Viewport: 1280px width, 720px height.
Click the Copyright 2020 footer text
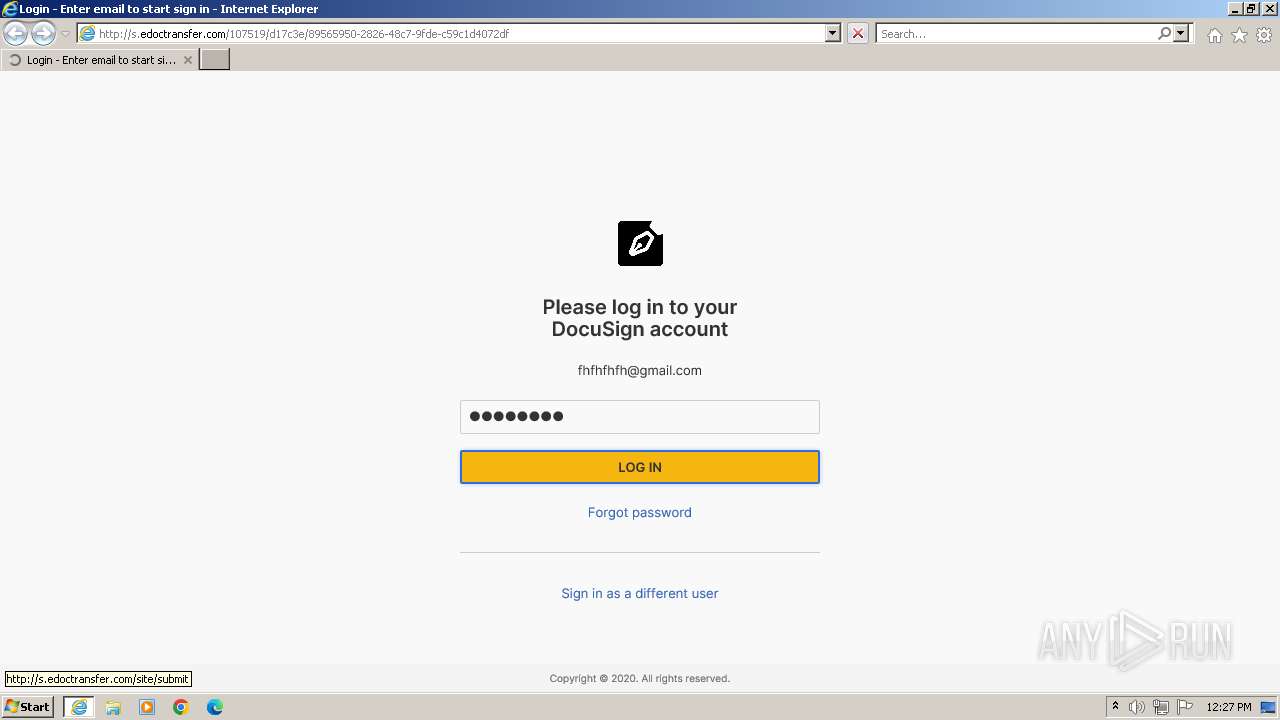pyautogui.click(x=640, y=678)
